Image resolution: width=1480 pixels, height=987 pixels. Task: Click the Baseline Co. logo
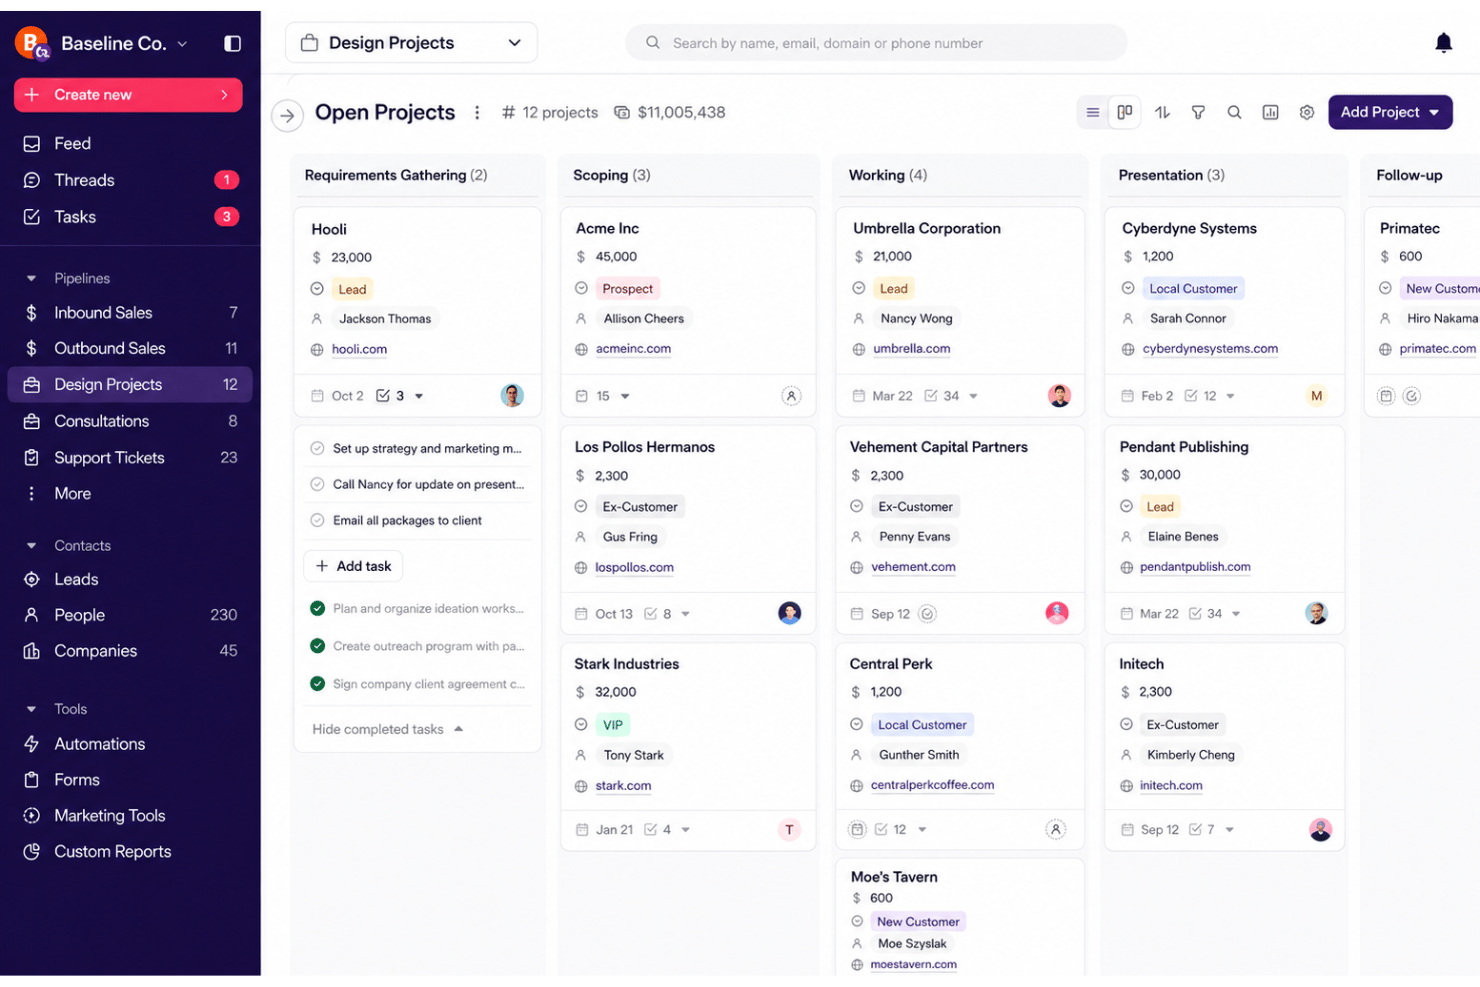point(32,43)
